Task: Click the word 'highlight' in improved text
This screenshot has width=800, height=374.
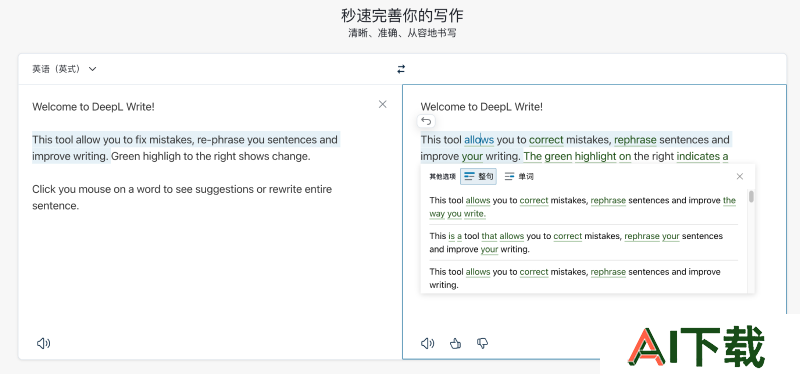Action: tap(595, 157)
